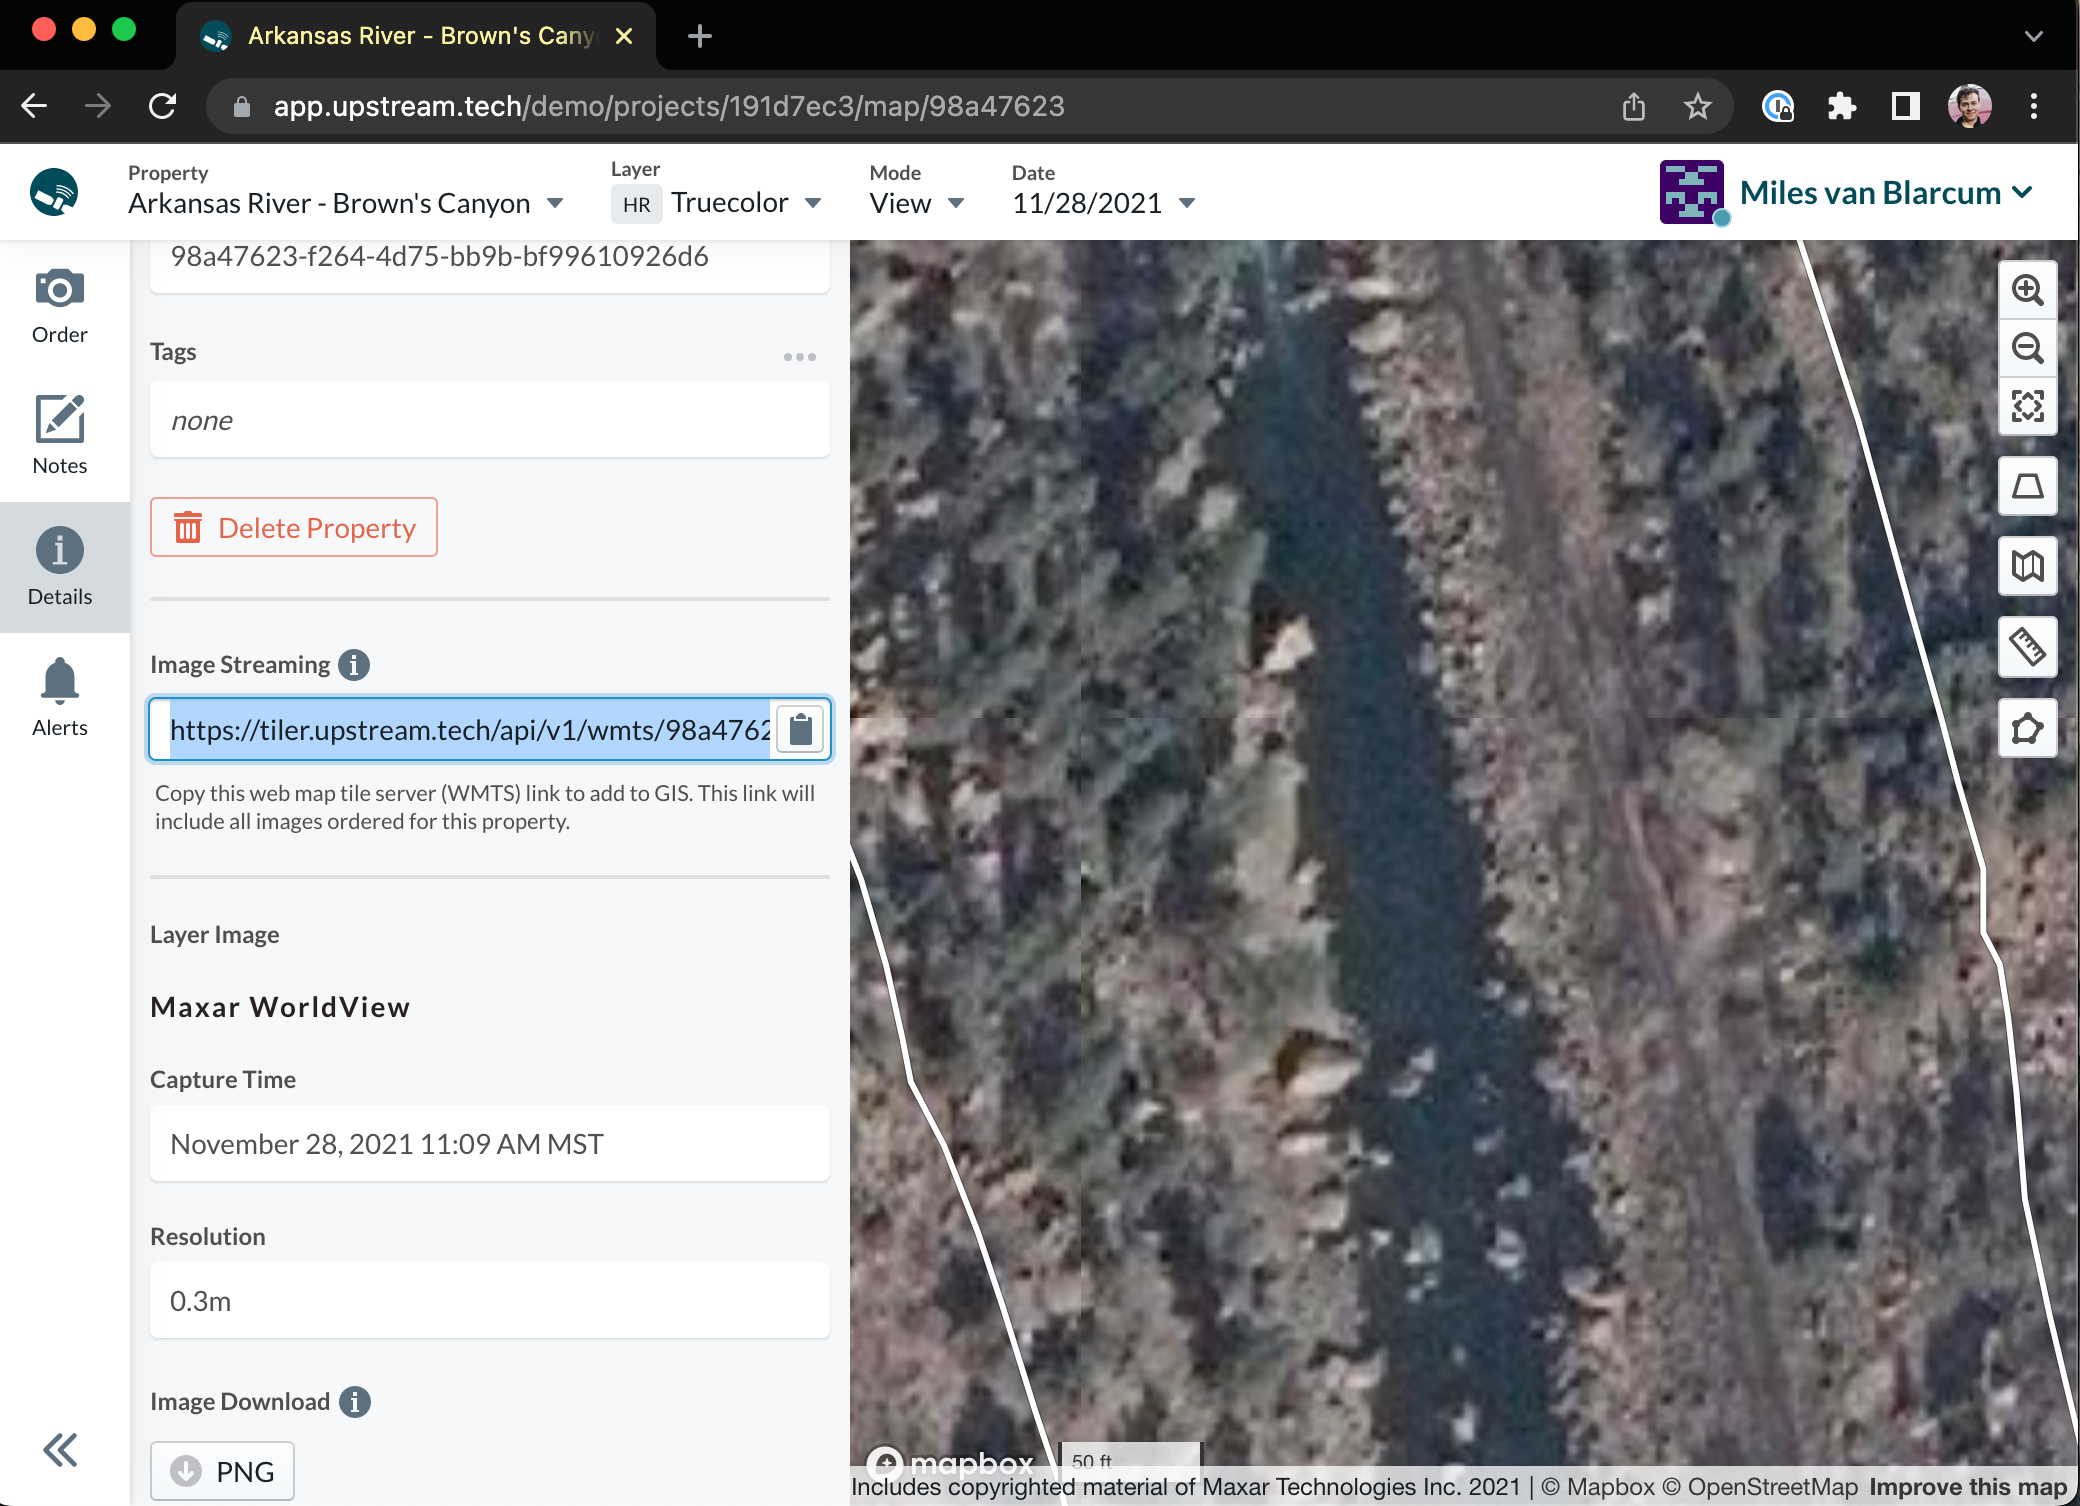
Task: Click the HR layer badge
Action: coord(636,204)
